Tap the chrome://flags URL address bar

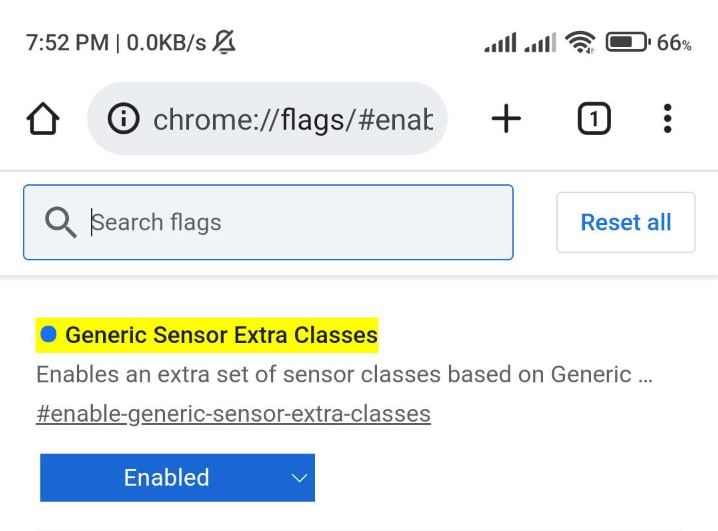(x=290, y=120)
